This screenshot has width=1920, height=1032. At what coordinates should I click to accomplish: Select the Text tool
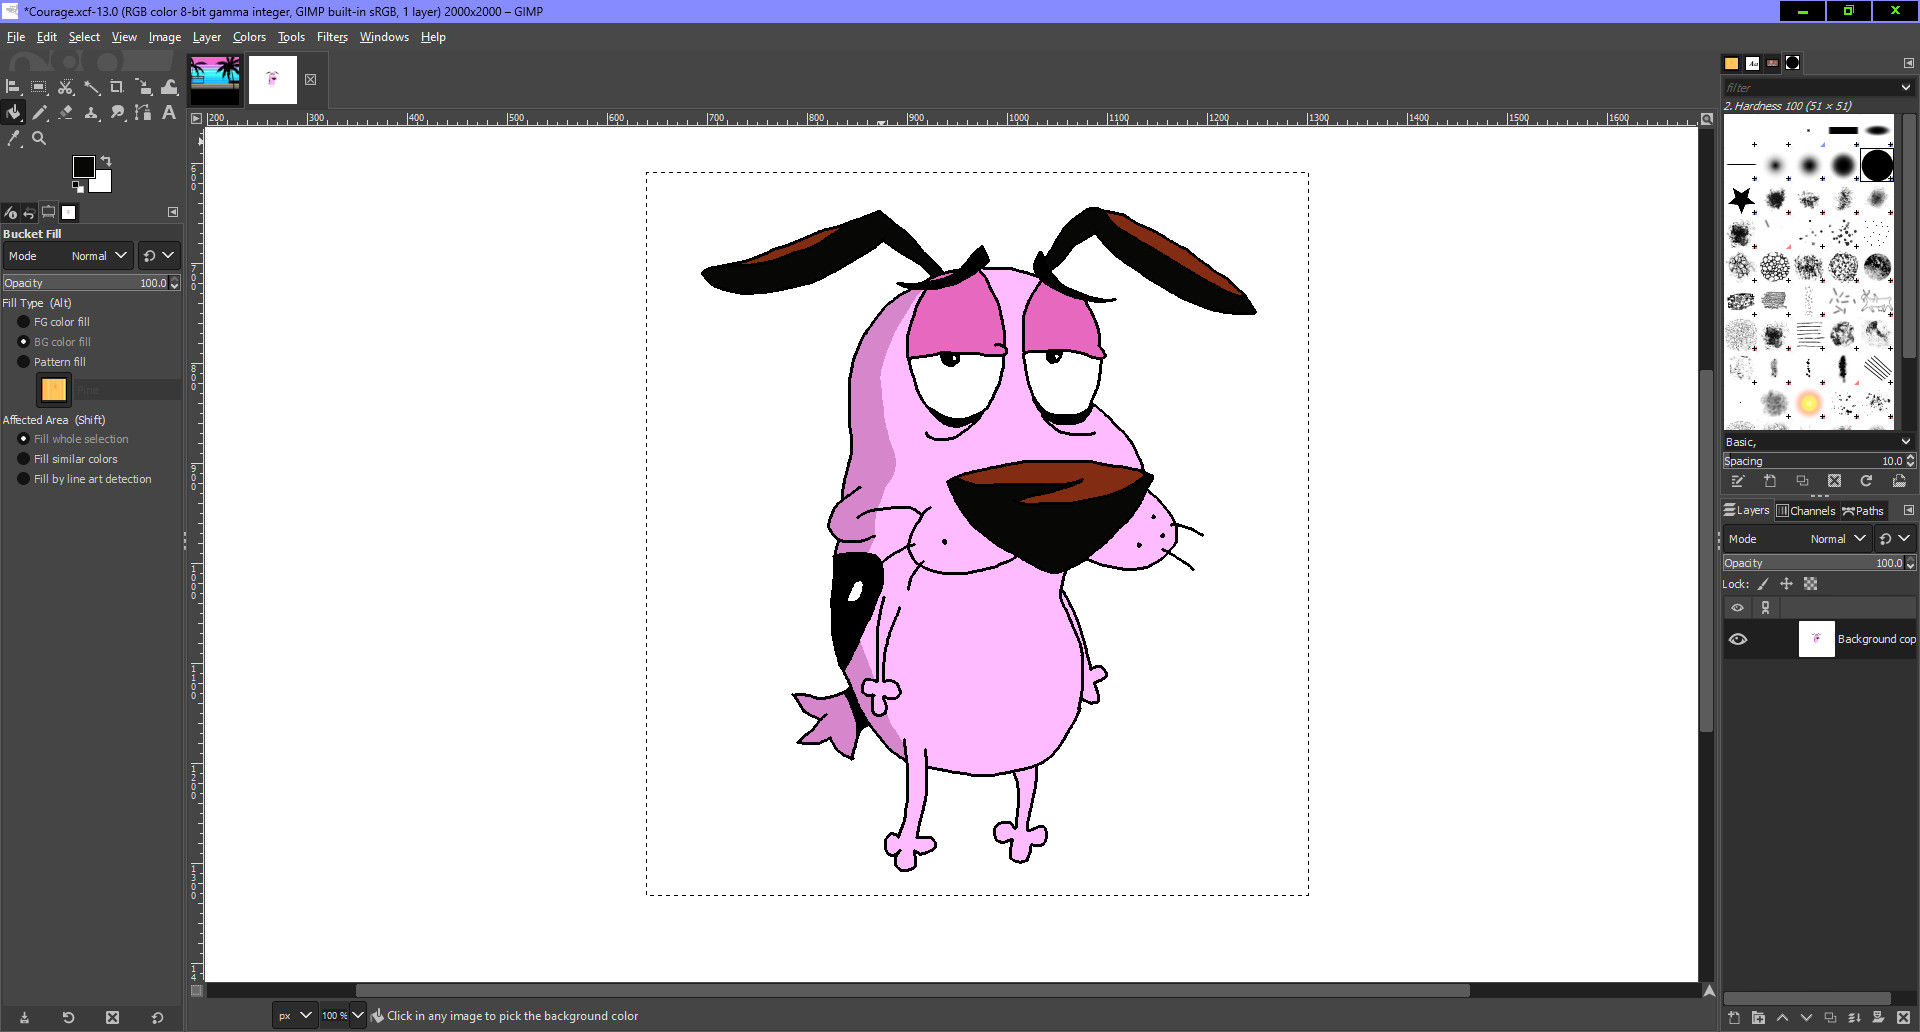[169, 112]
